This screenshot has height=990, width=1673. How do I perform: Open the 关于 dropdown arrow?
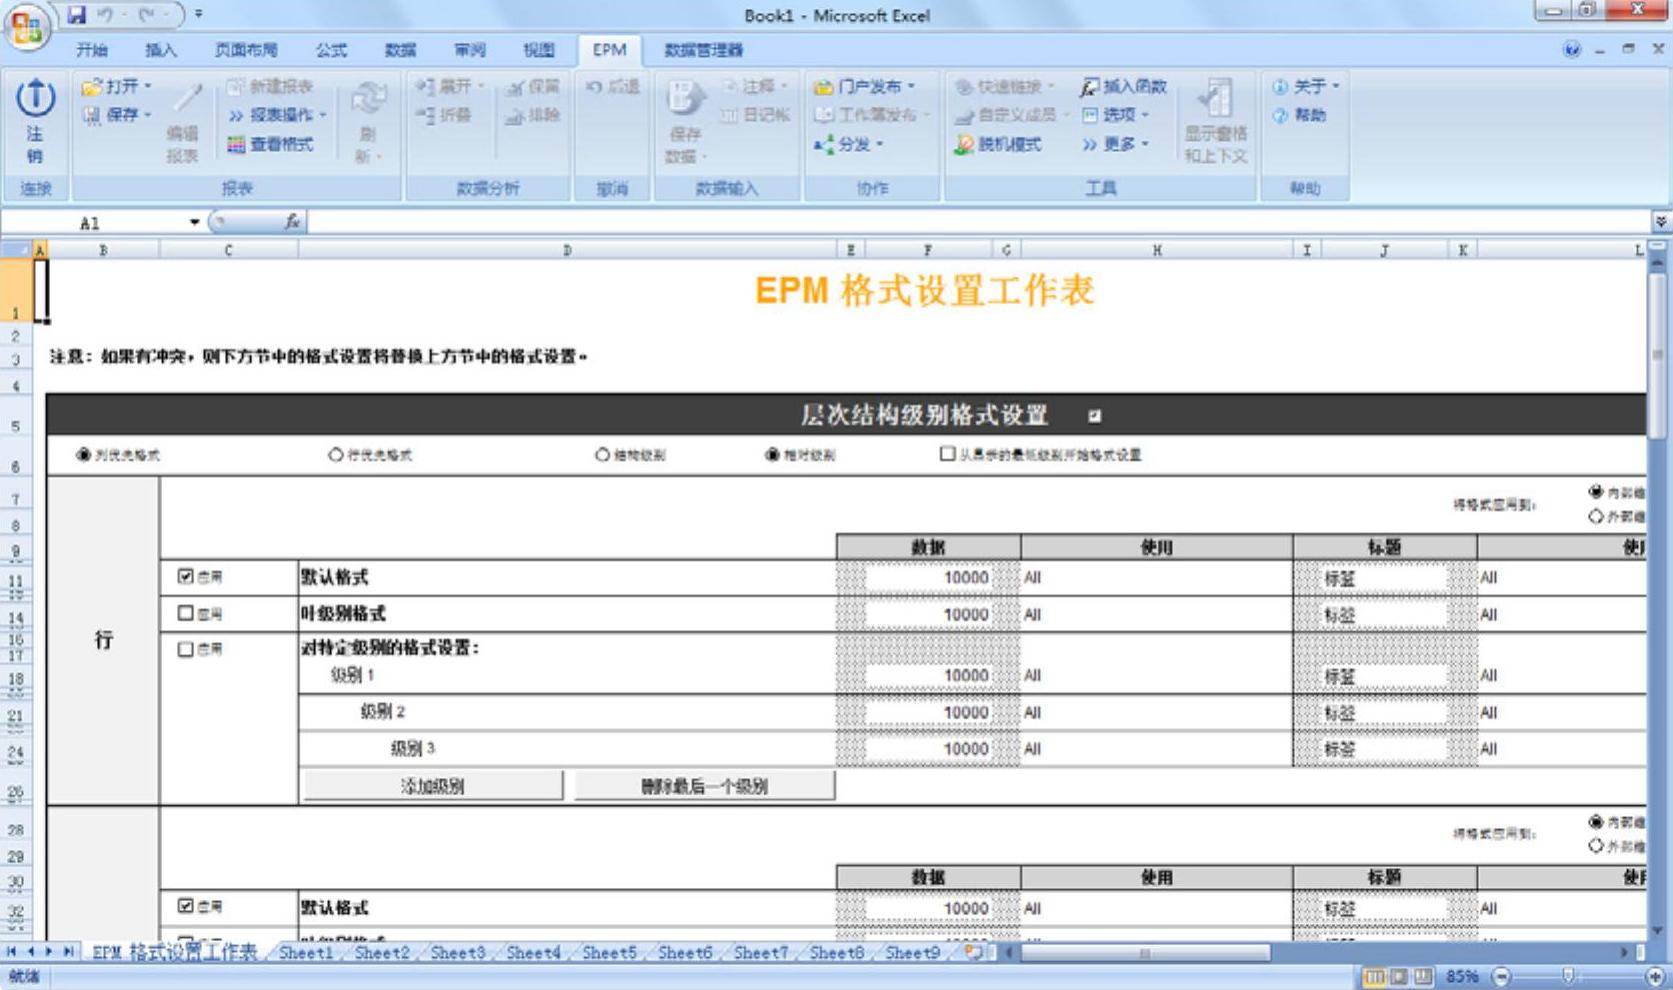coord(1336,87)
